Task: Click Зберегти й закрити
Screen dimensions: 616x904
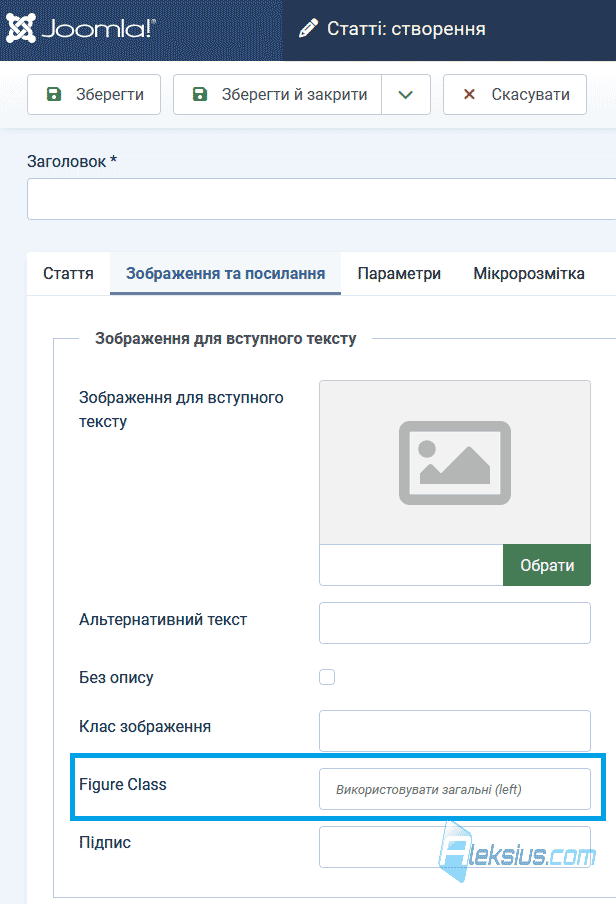Action: [x=277, y=95]
